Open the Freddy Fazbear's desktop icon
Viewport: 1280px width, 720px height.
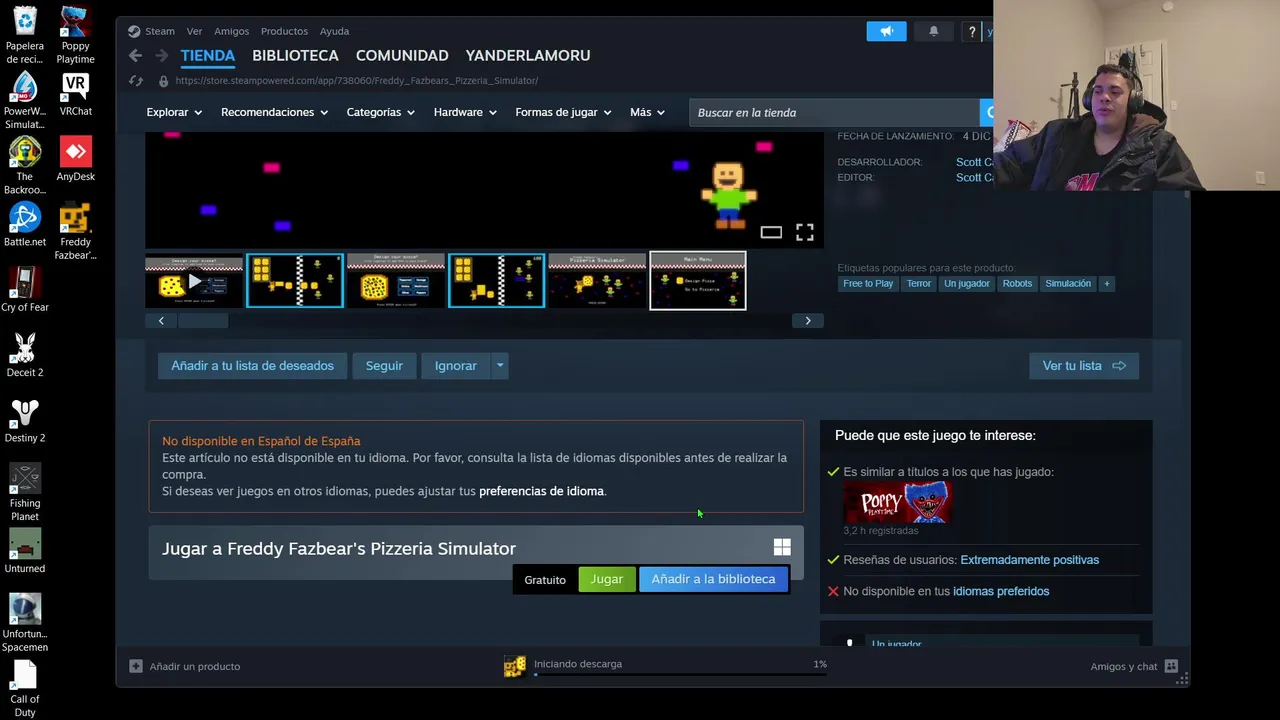[x=75, y=231]
